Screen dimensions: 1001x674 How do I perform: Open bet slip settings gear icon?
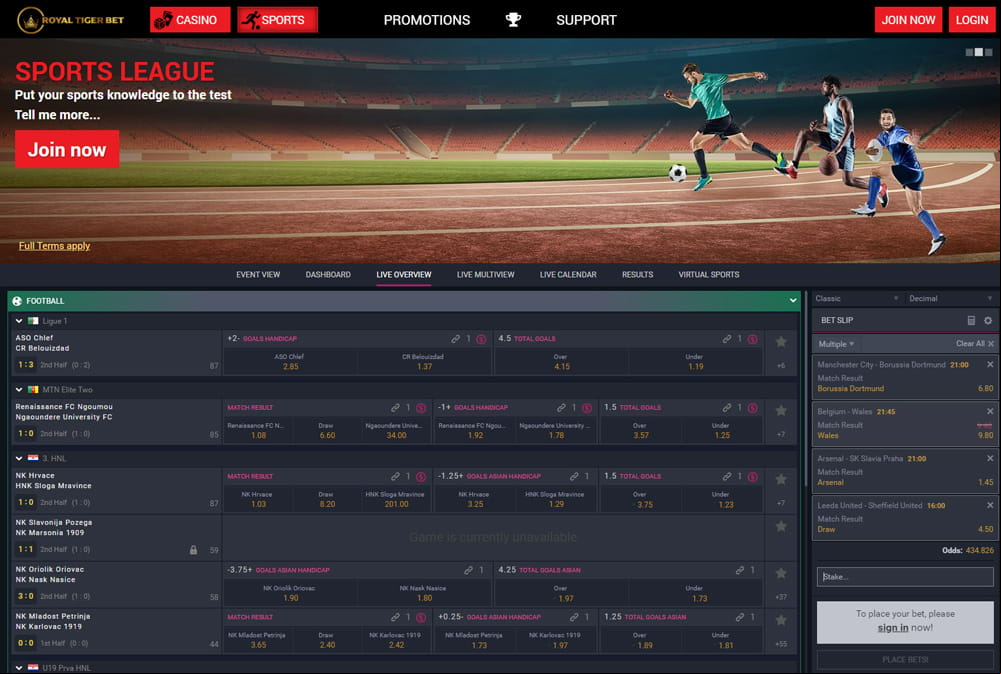pos(988,320)
